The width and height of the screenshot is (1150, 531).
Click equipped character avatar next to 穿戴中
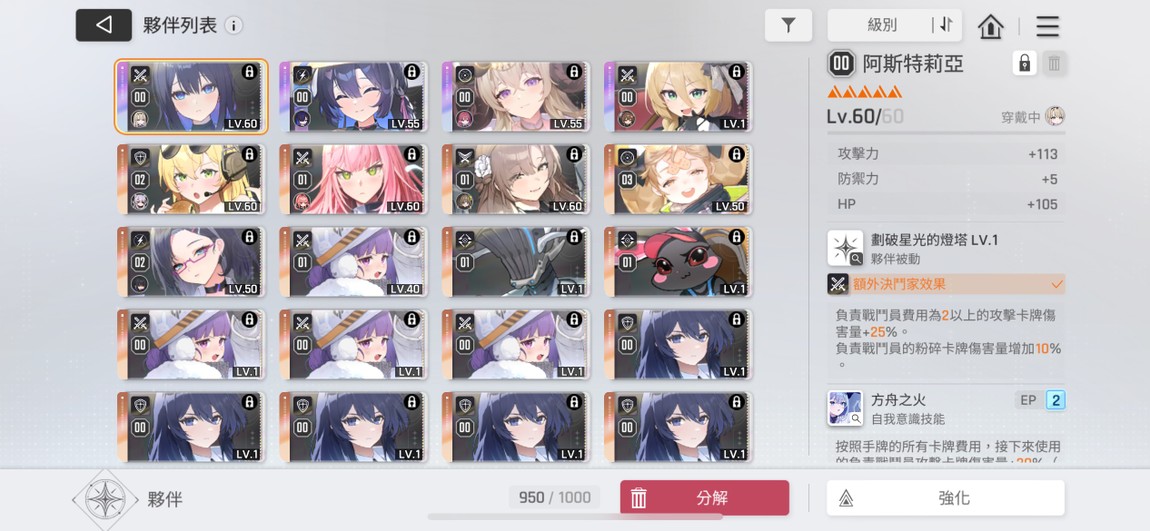1055,116
